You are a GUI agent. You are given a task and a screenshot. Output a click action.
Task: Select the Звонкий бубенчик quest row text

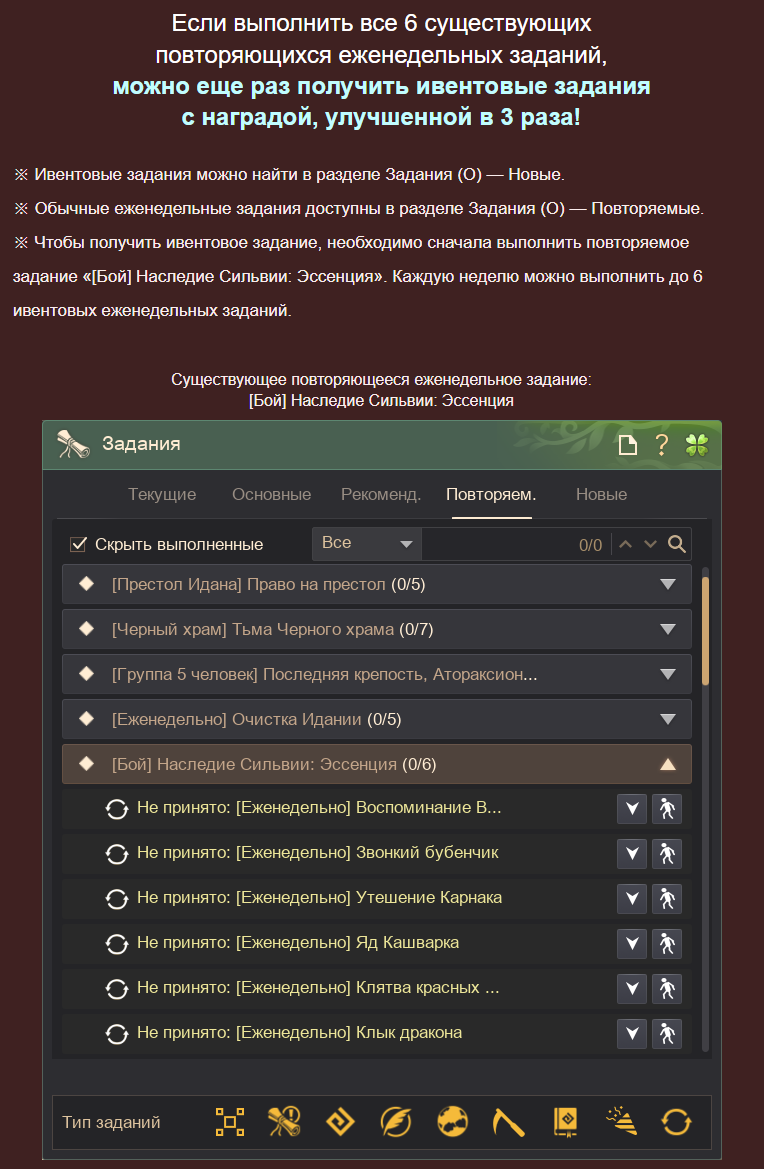(318, 852)
